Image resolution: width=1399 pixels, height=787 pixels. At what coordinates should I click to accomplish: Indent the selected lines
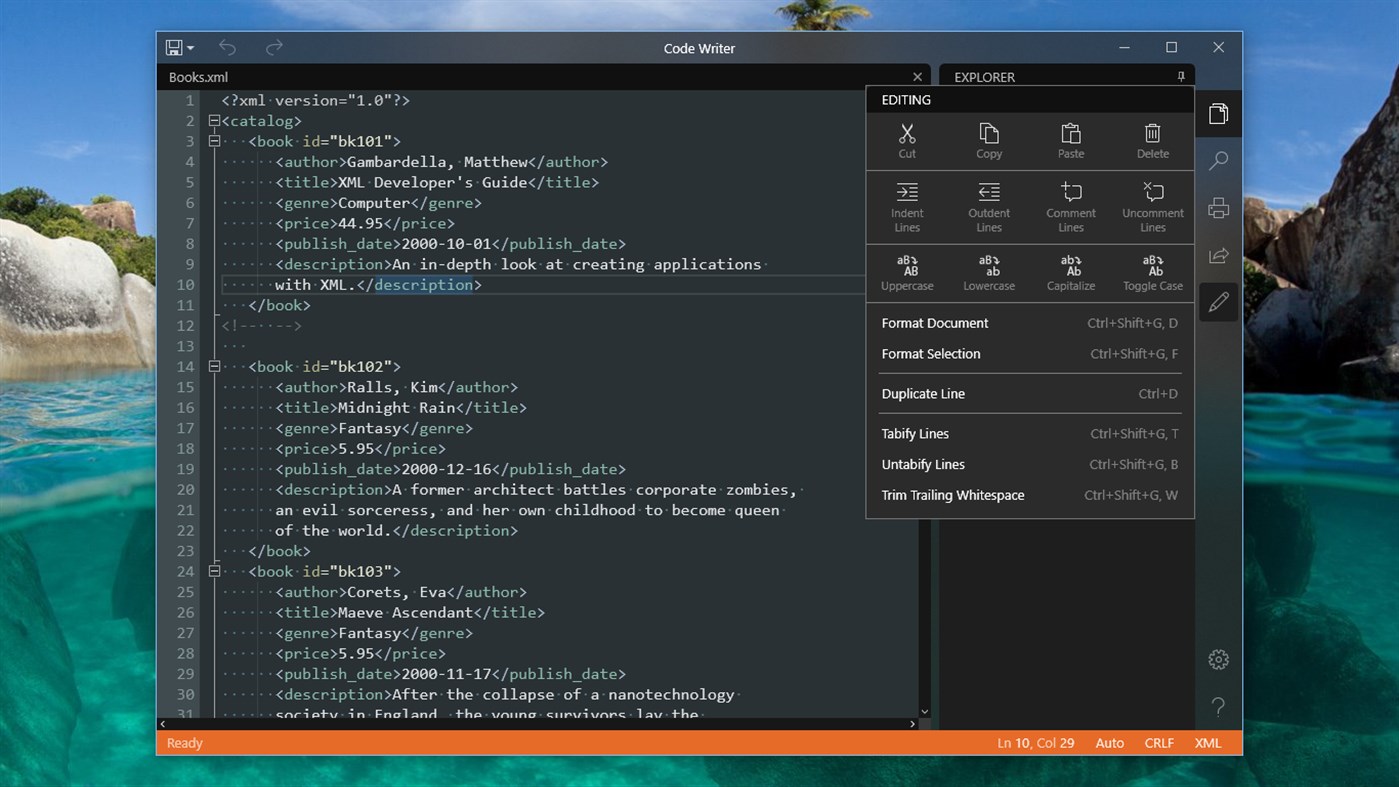907,206
